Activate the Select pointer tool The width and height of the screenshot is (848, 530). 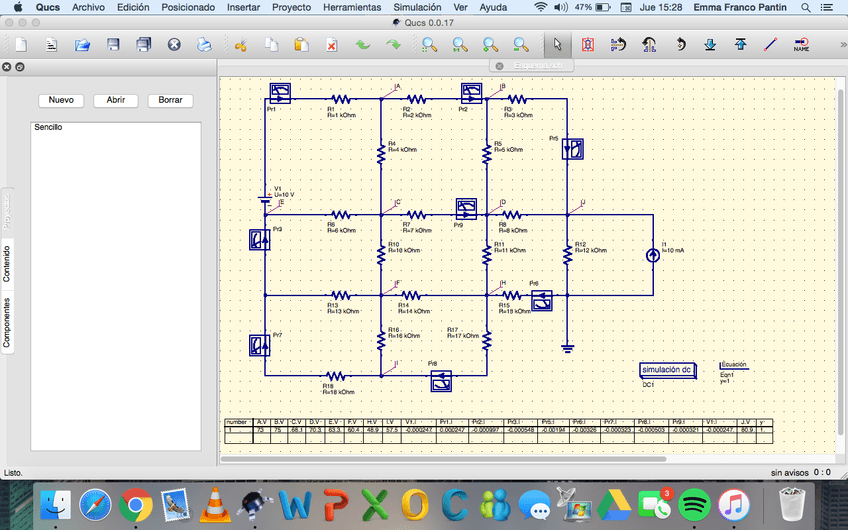(558, 45)
